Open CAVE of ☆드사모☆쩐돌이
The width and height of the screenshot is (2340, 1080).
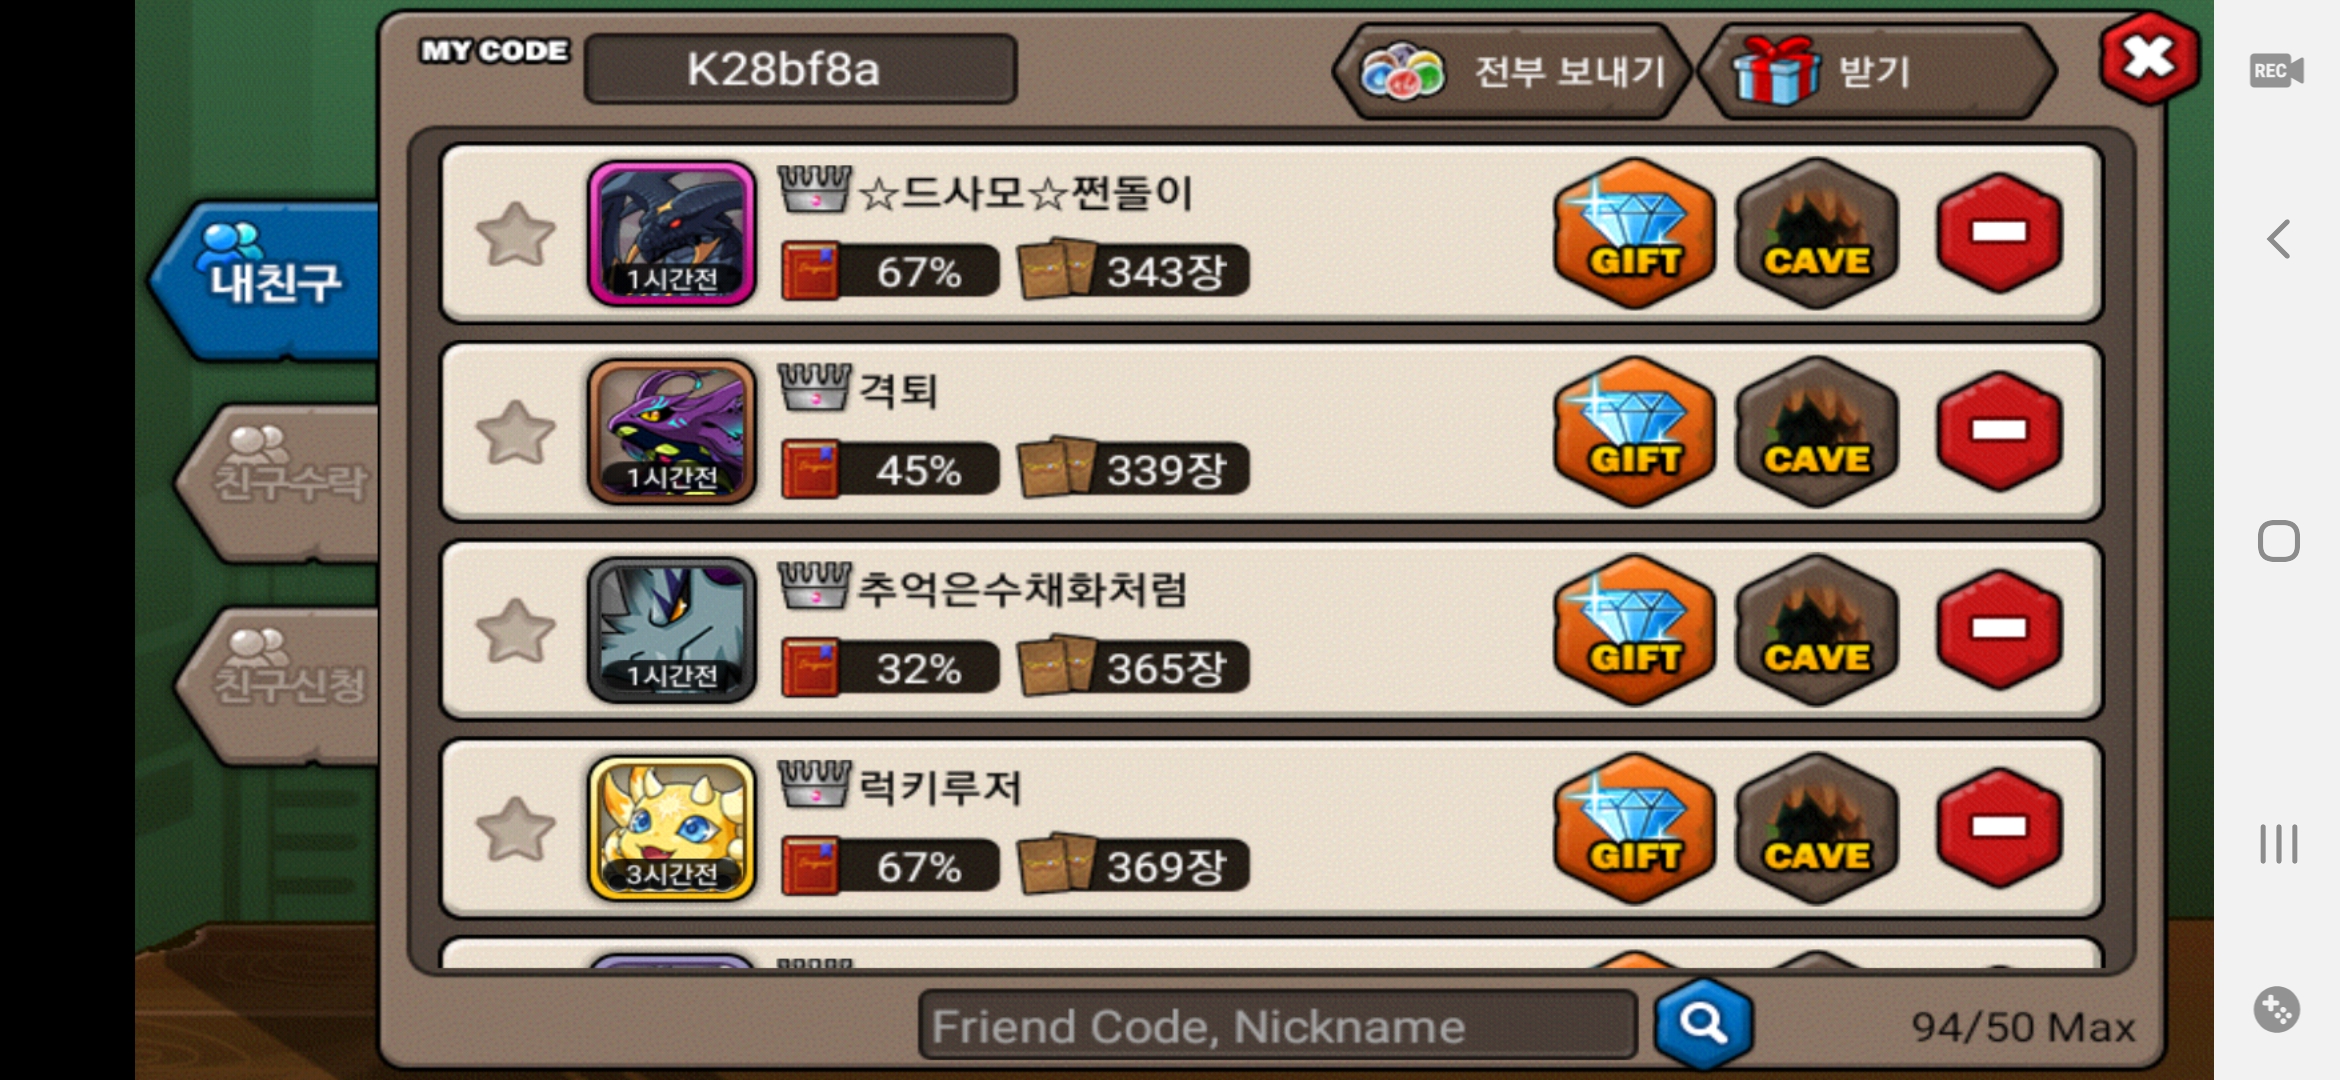pyautogui.click(x=1816, y=233)
